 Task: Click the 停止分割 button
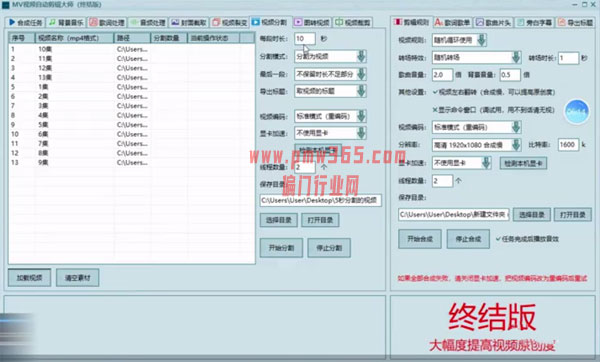(329, 248)
